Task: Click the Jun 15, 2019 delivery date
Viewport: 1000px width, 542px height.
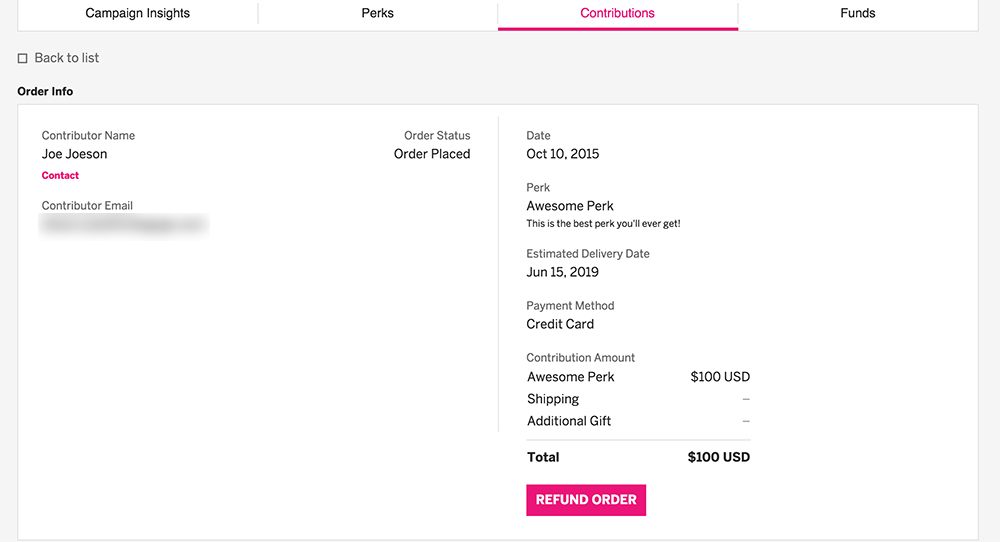Action: (x=562, y=272)
